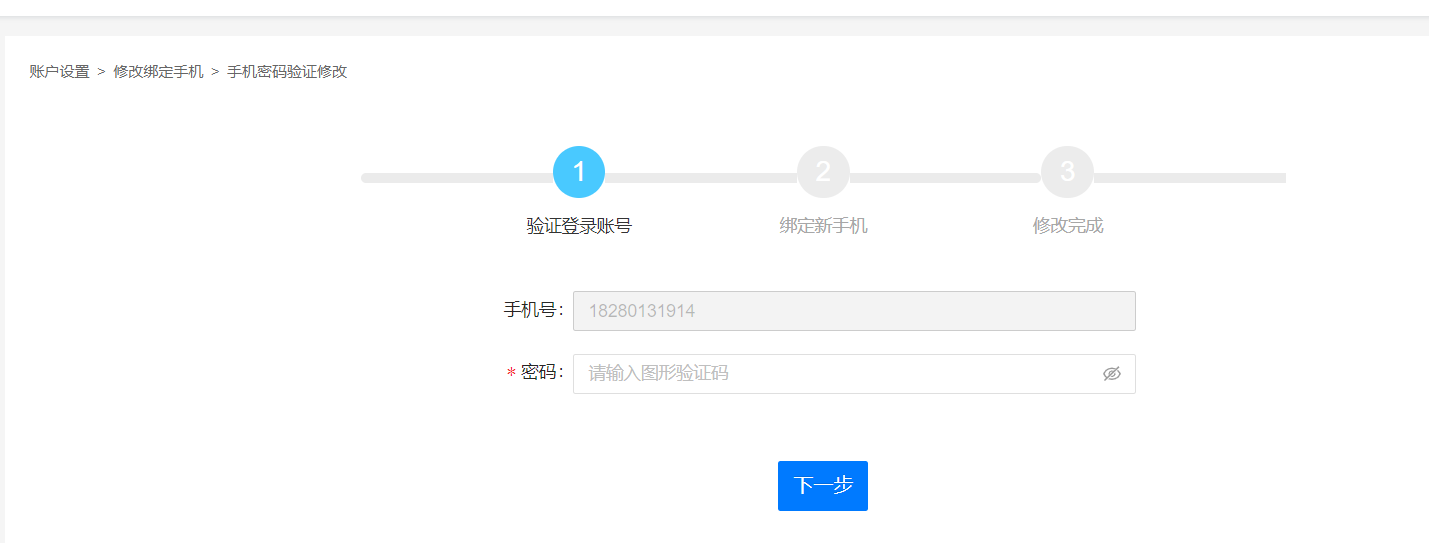Click the 绑定新手机 step label
1429x543 pixels.
coord(823,226)
